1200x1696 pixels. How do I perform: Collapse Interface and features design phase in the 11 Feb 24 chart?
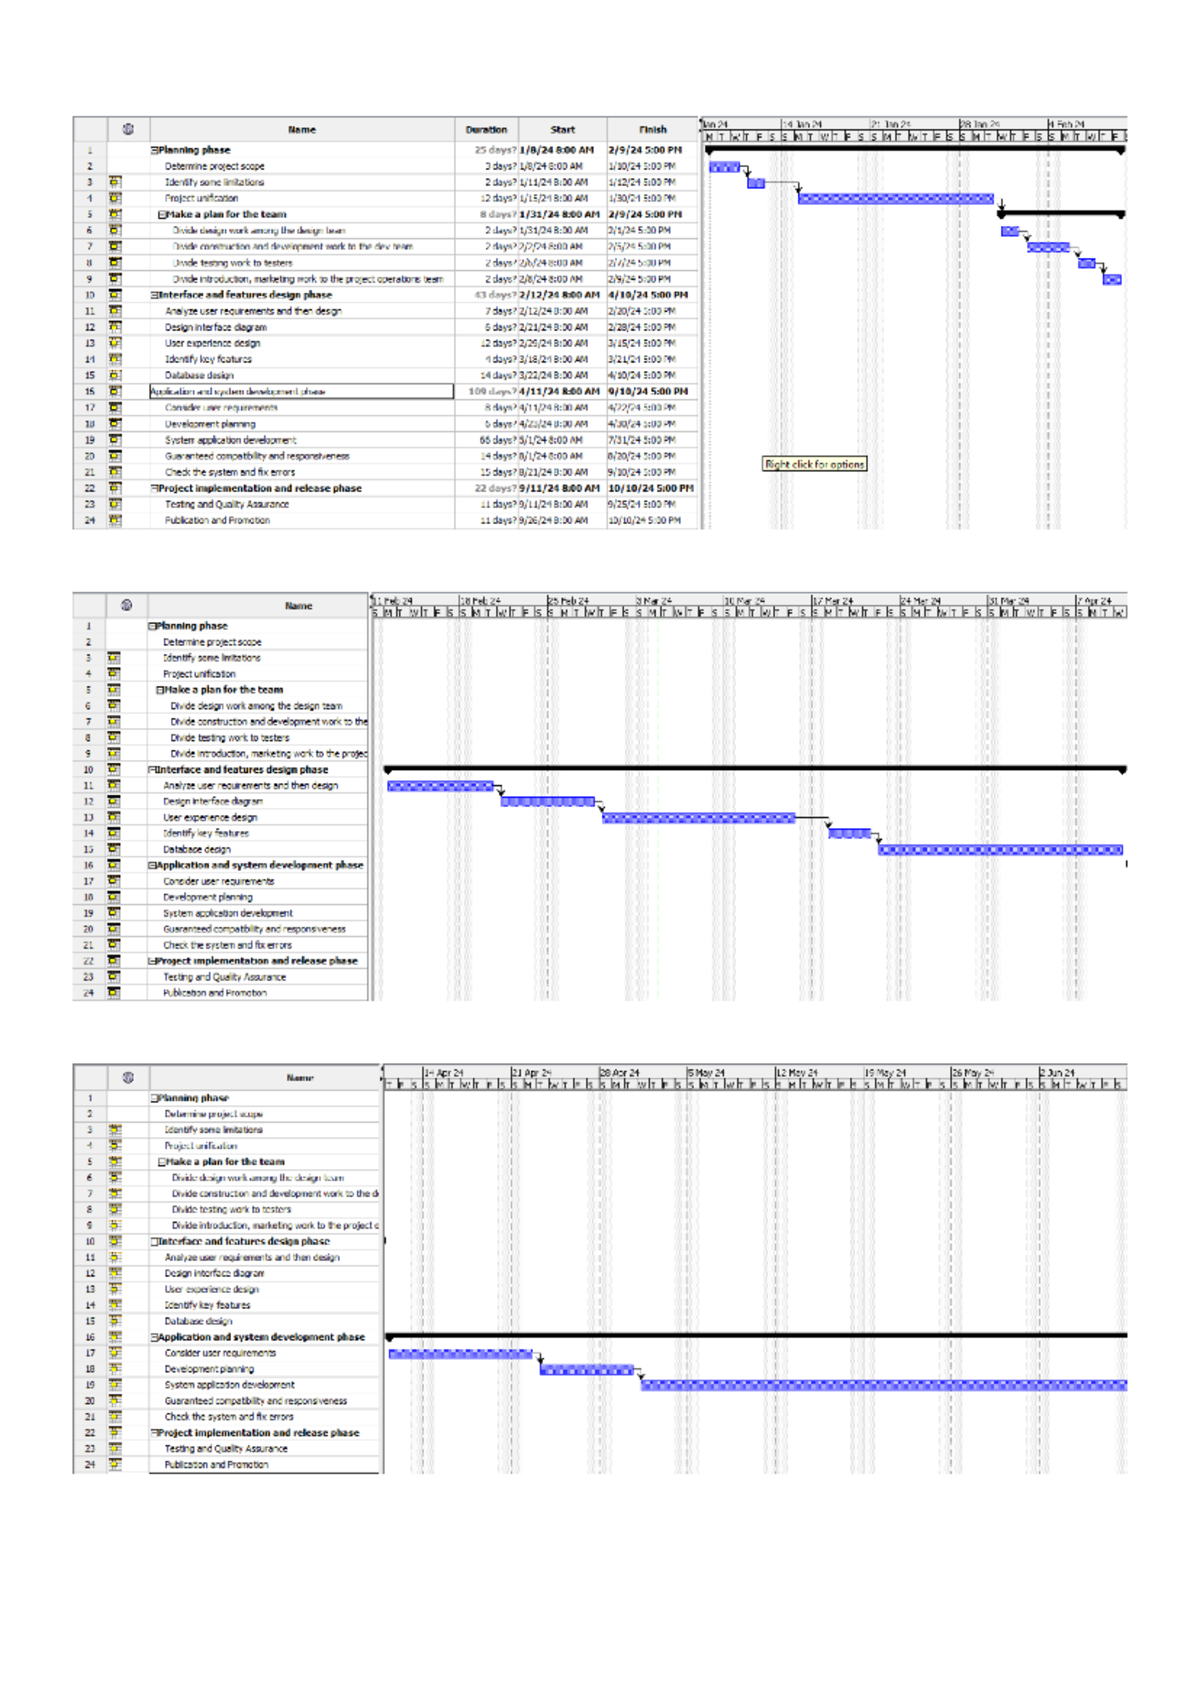[x=152, y=770]
